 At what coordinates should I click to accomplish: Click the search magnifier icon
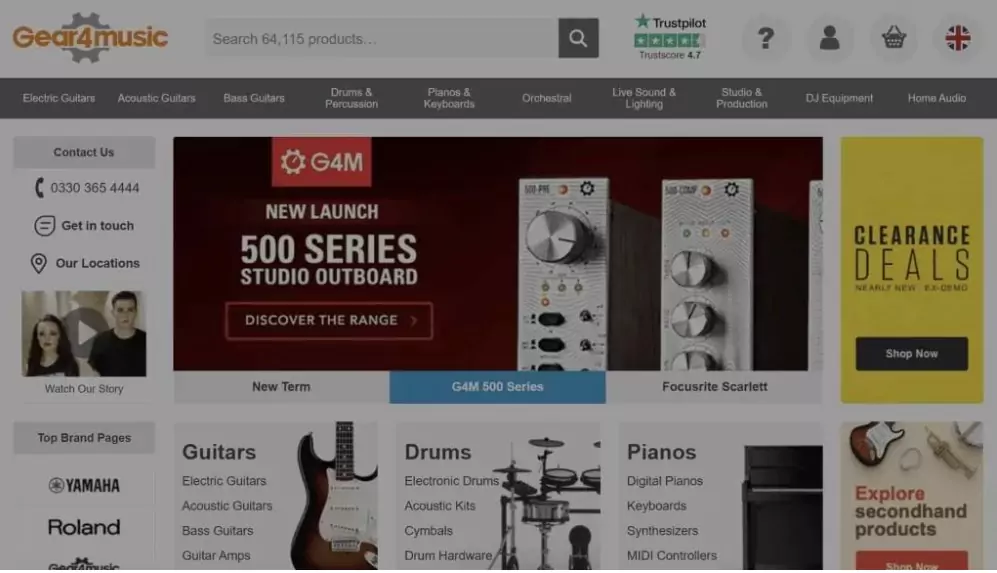click(x=578, y=38)
